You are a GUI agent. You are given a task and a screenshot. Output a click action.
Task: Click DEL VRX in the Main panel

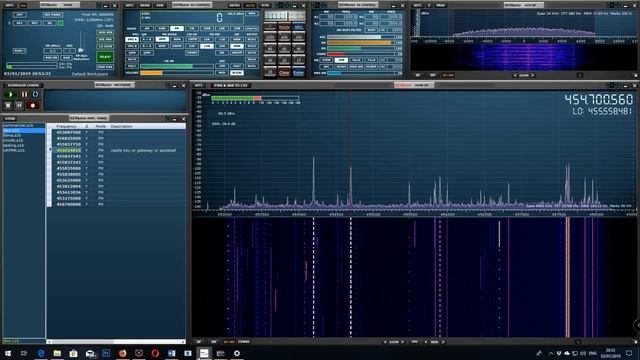point(105,39)
